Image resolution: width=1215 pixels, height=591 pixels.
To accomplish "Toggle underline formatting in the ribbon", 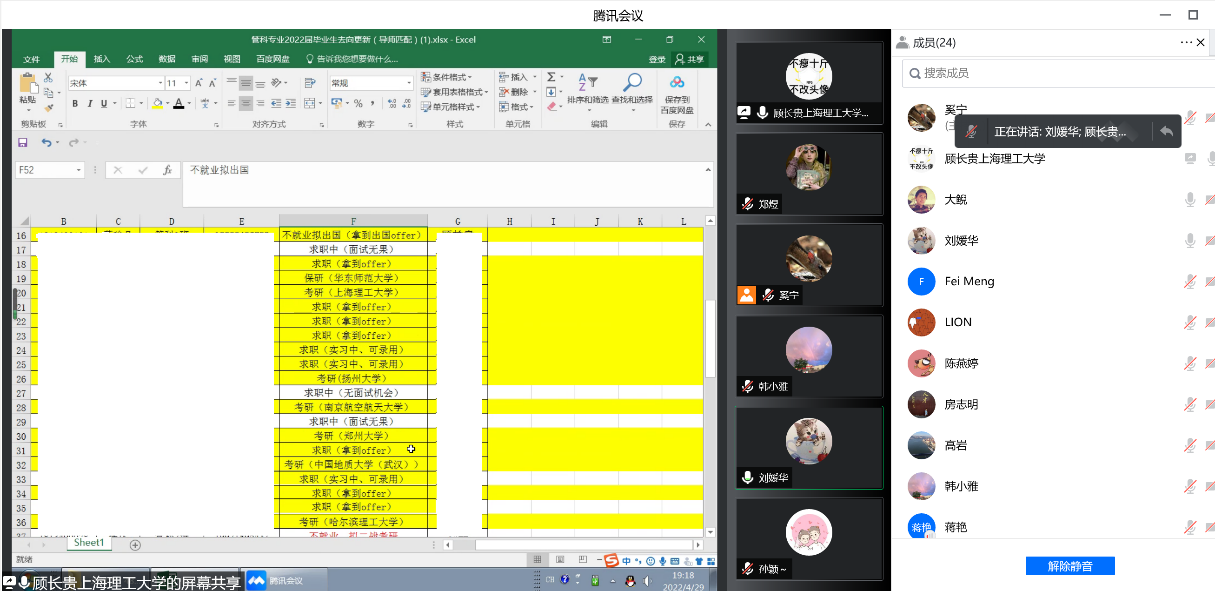I will click(103, 104).
